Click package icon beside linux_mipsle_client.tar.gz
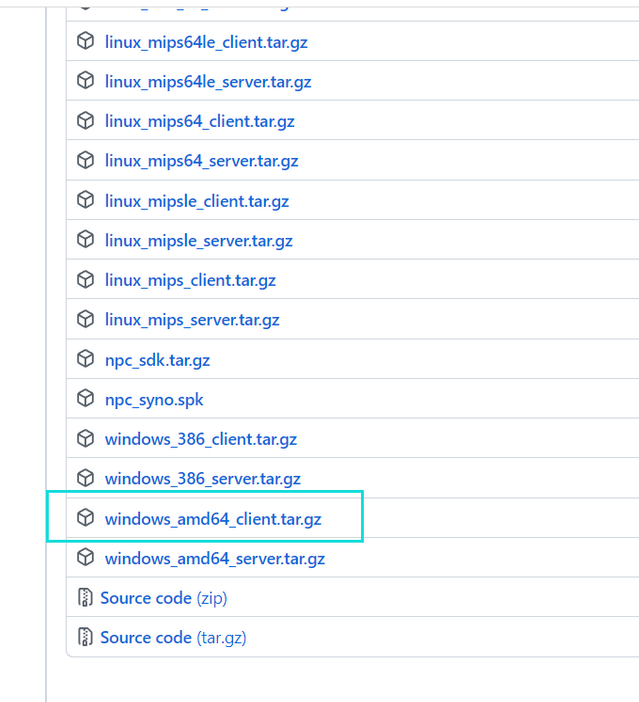This screenshot has width=639, height=702. (86, 200)
